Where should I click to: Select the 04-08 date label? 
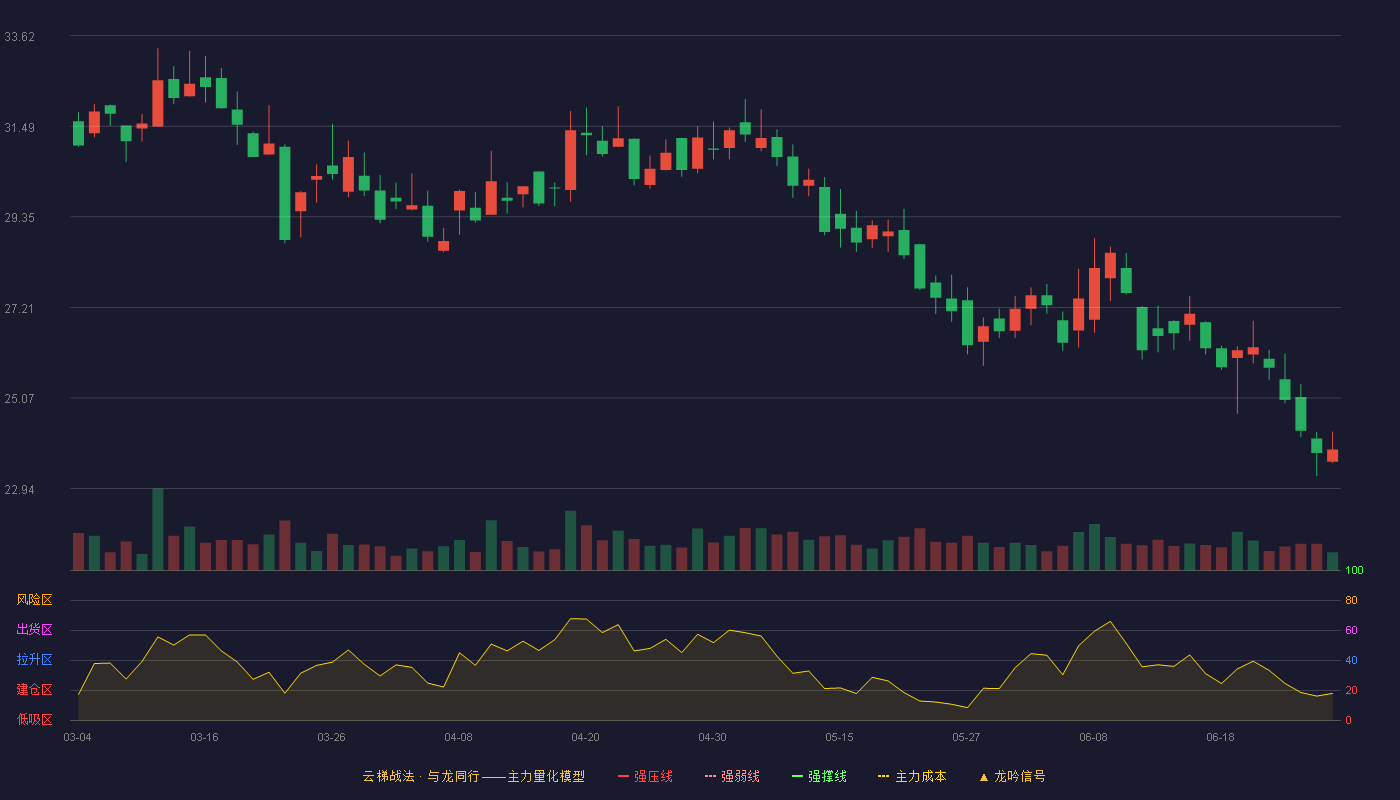[458, 737]
